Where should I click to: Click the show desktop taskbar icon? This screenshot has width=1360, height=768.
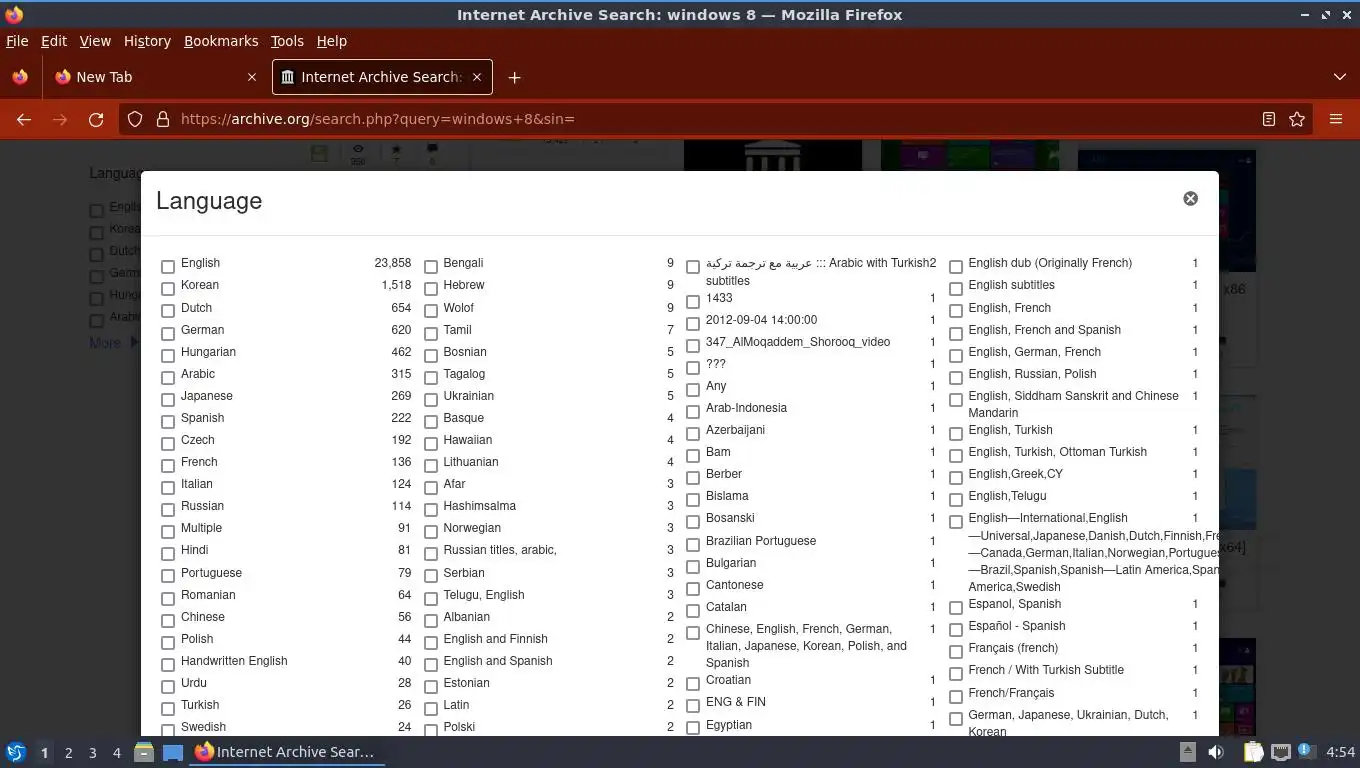click(173, 752)
